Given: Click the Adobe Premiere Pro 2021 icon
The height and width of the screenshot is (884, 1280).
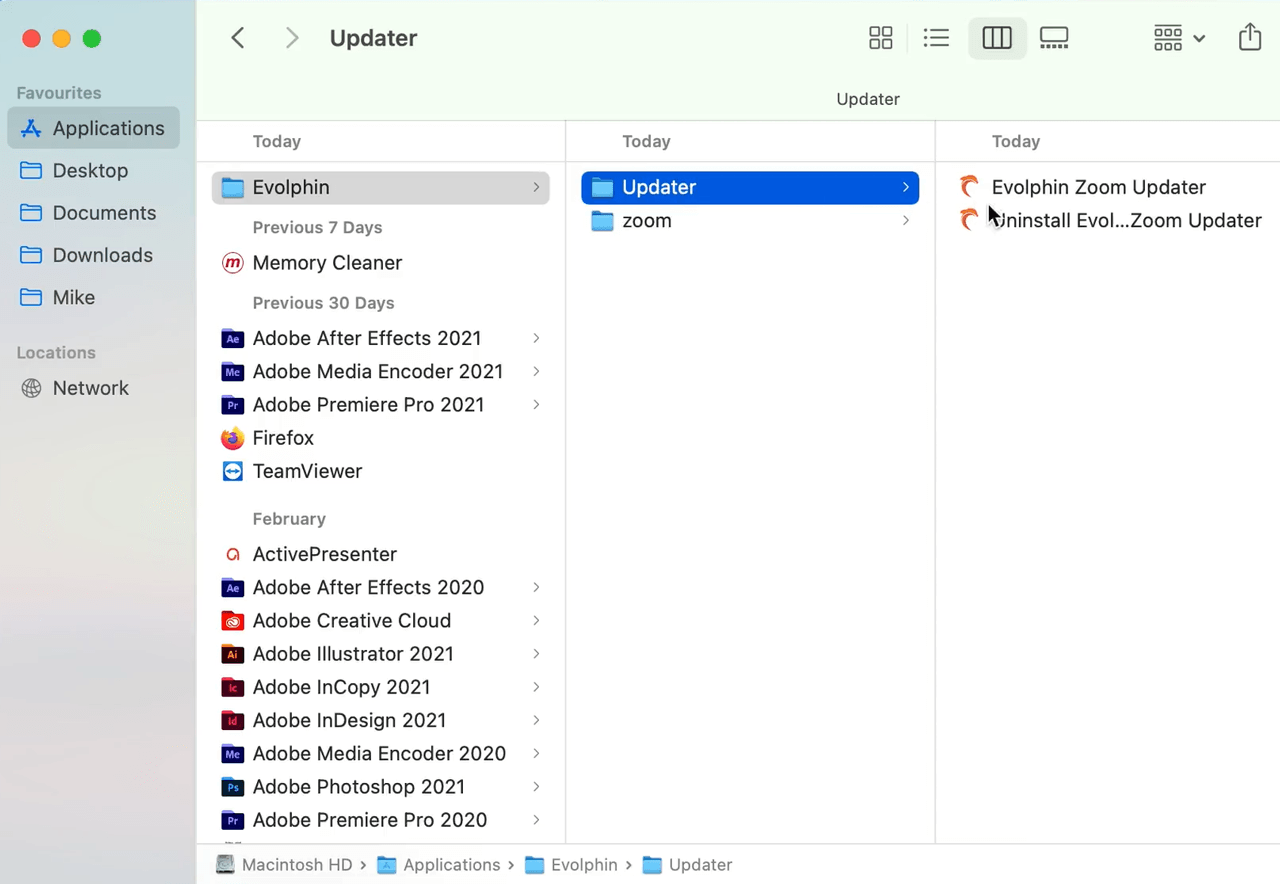Looking at the screenshot, I should point(232,404).
